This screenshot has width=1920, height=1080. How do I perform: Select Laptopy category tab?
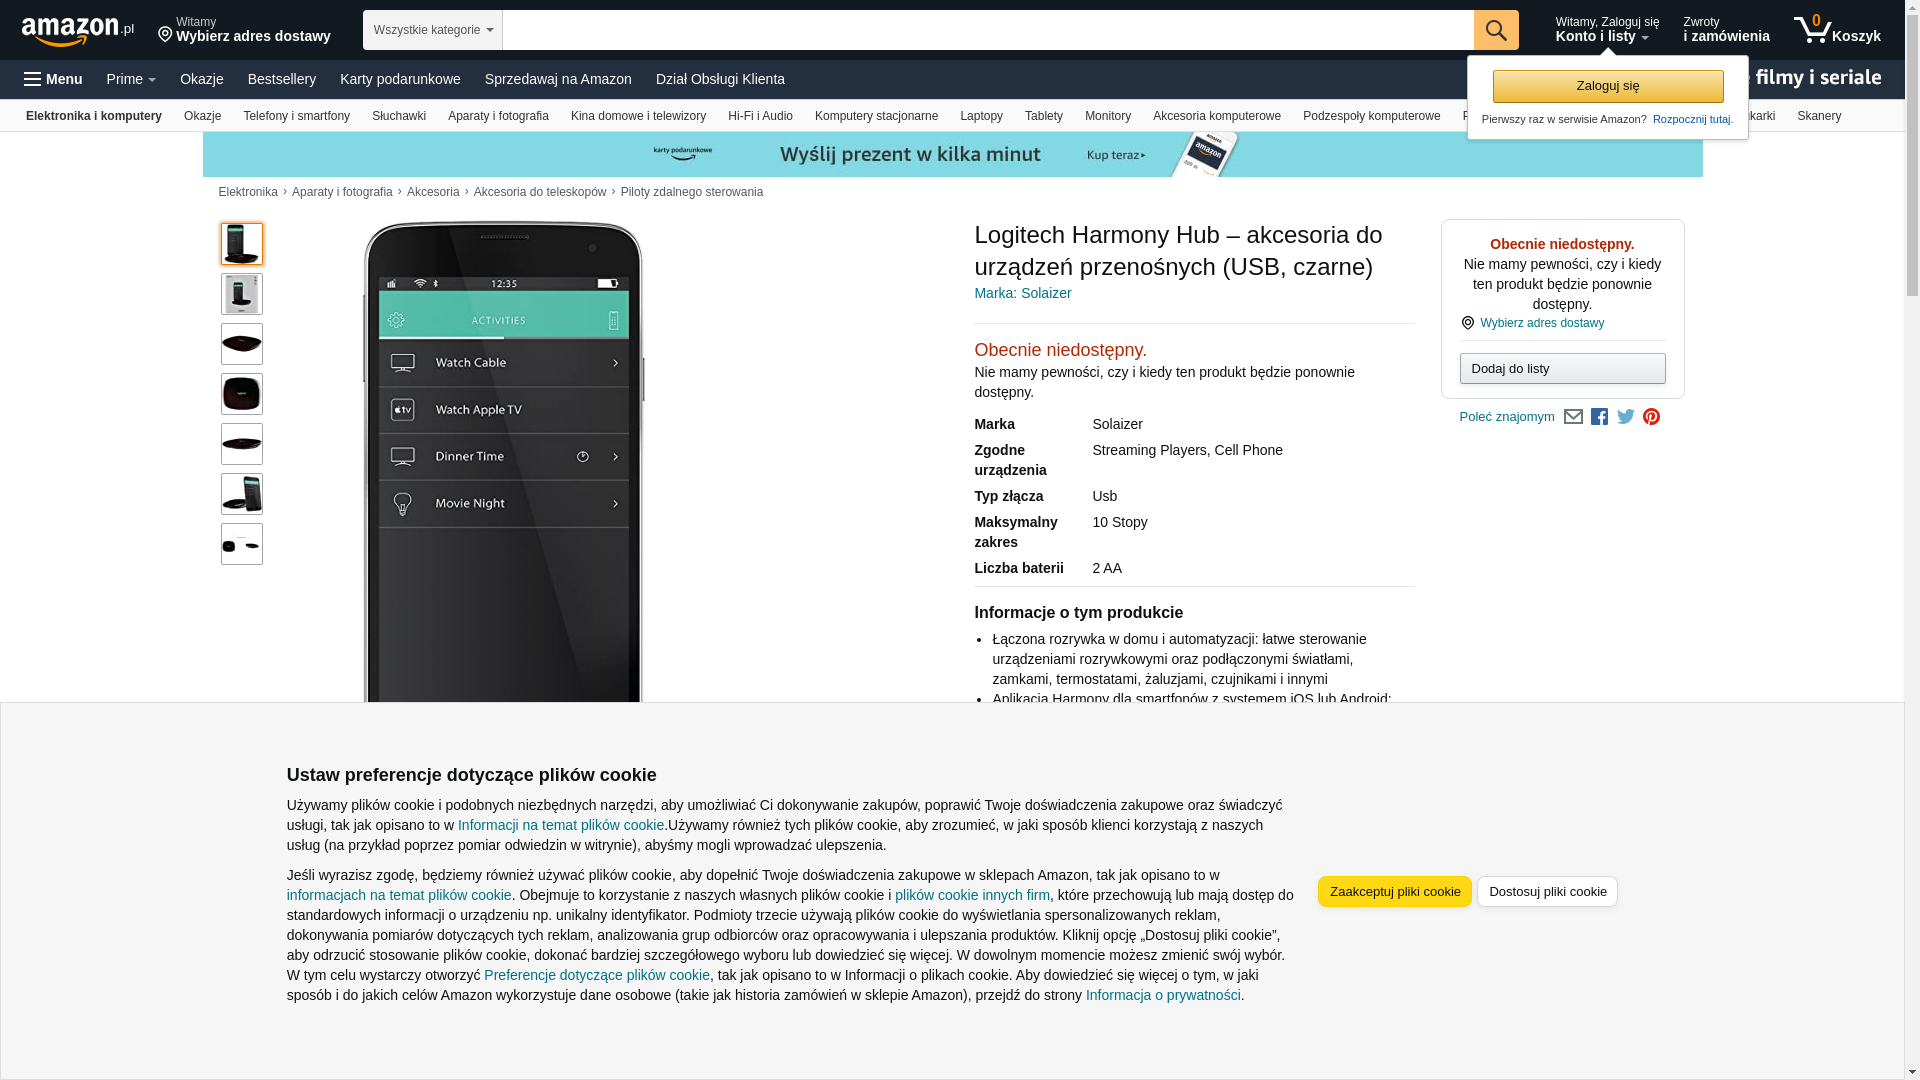point(981,116)
